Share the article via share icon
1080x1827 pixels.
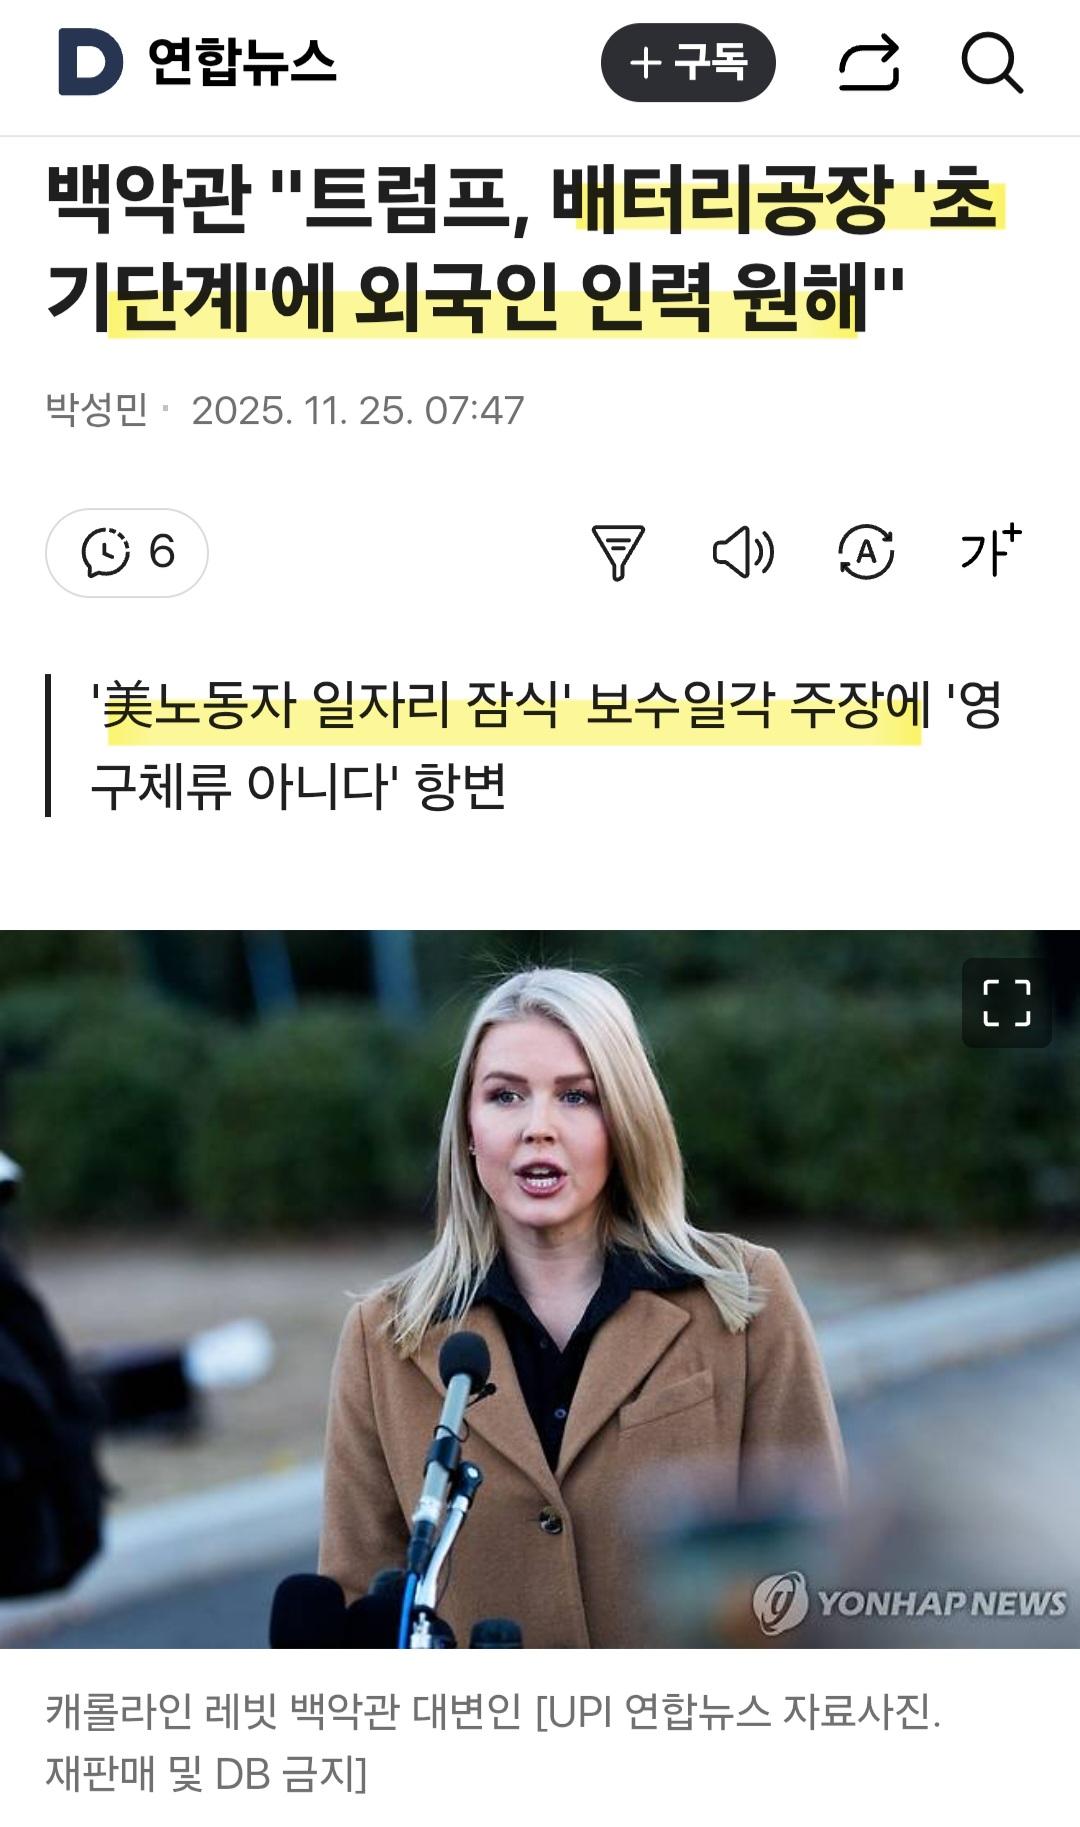tap(869, 63)
